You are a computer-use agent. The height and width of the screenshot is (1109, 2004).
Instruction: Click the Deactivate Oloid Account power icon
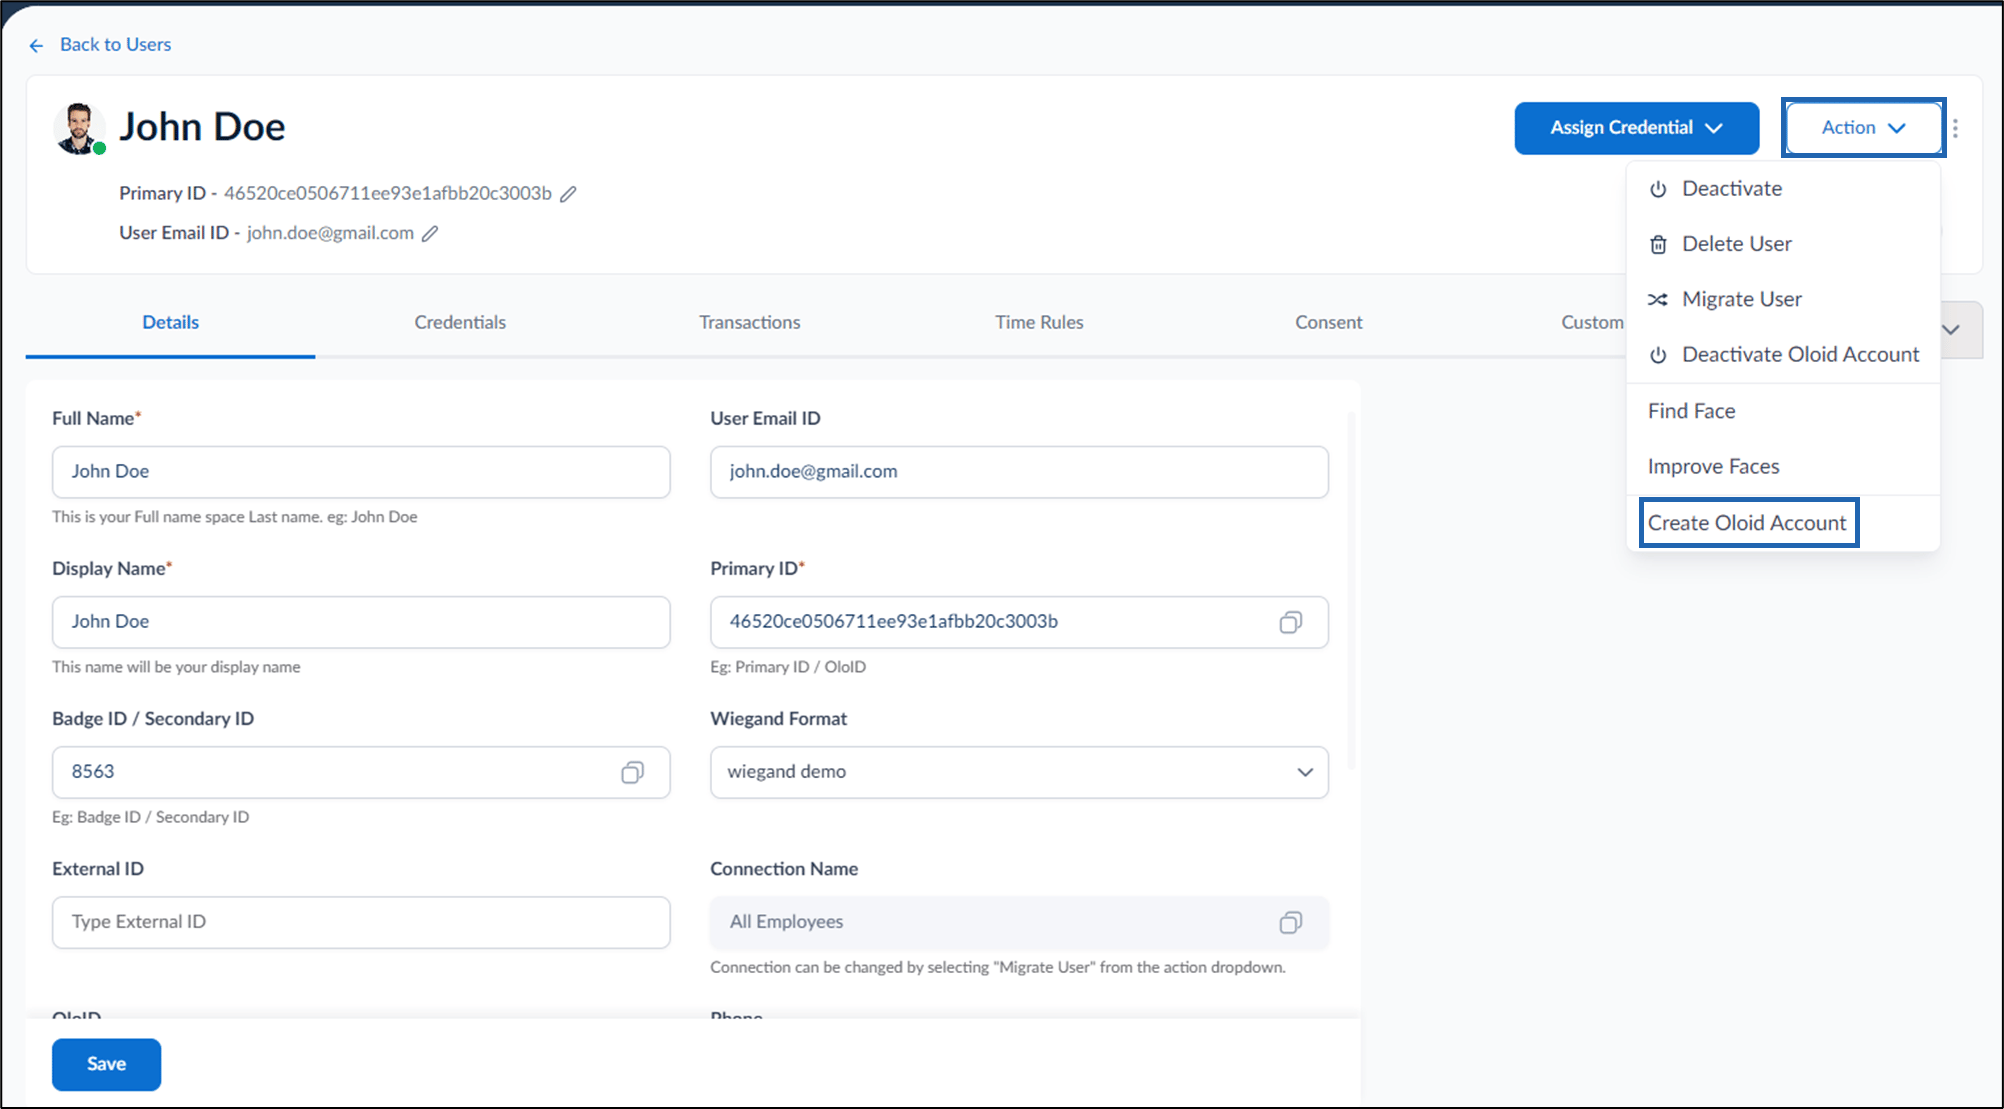(x=1658, y=355)
